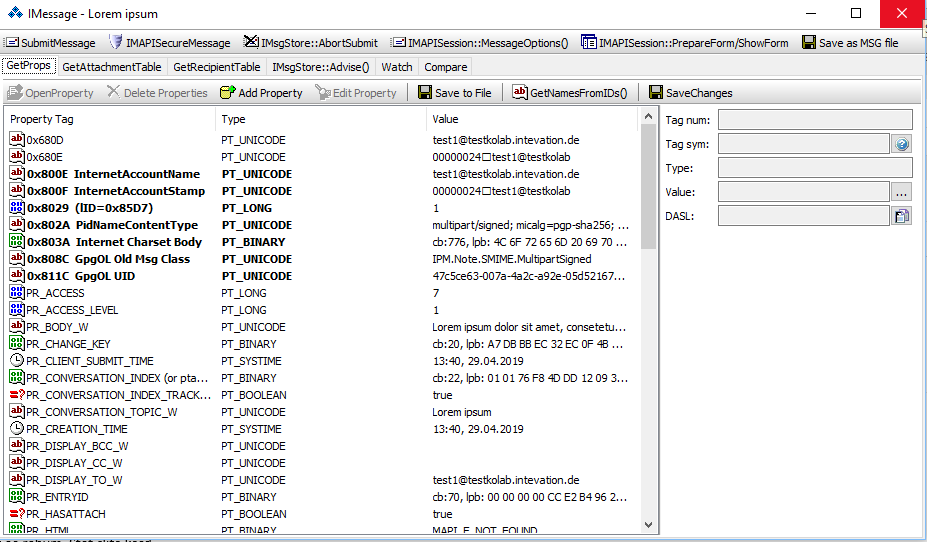
Task: Click the copy icon next to DASL
Action: pos(901,216)
